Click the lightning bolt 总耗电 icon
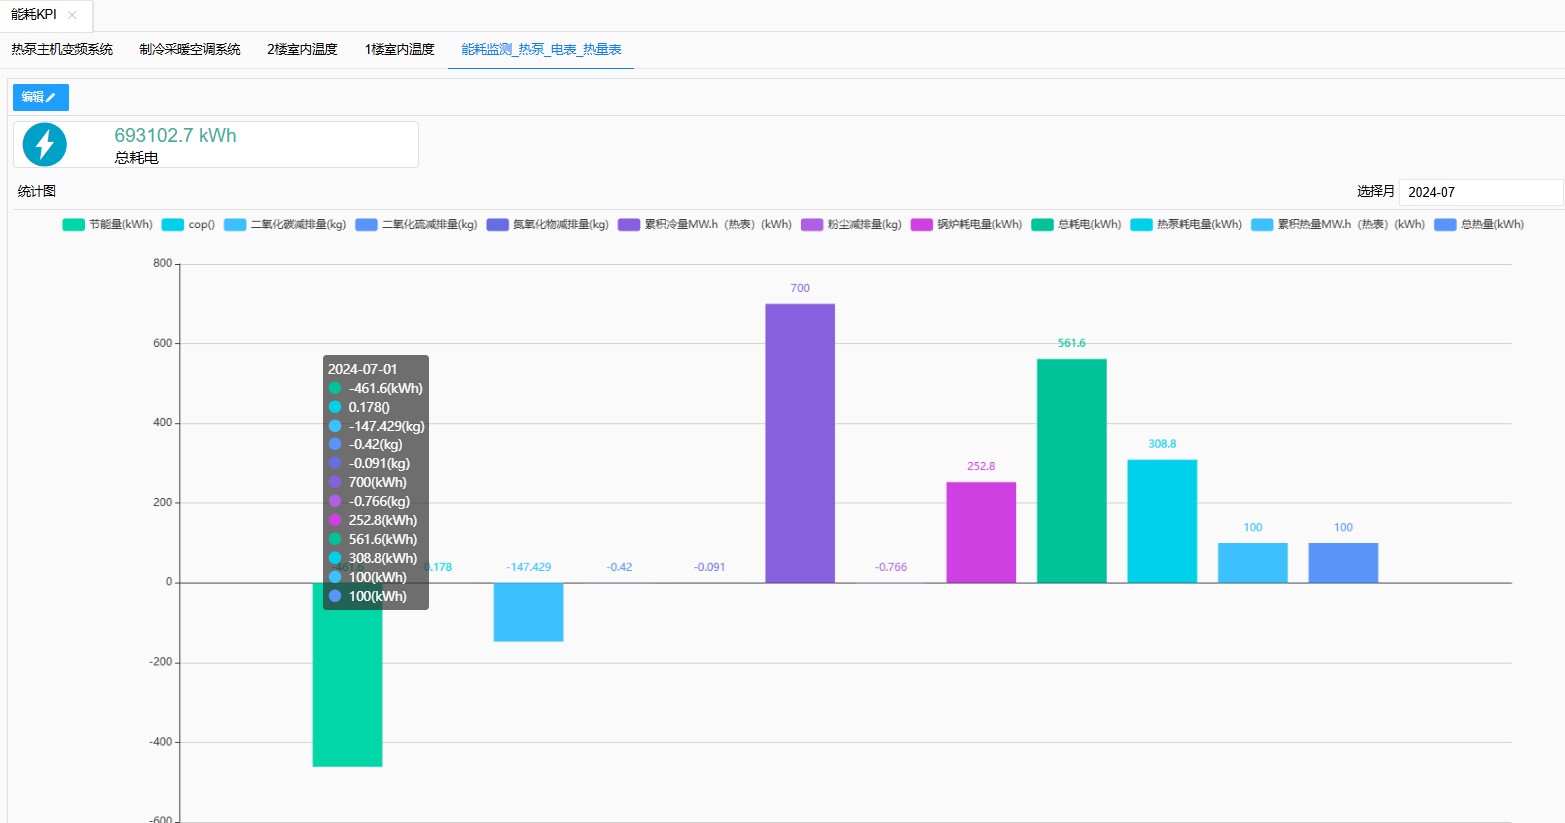 pos(45,145)
